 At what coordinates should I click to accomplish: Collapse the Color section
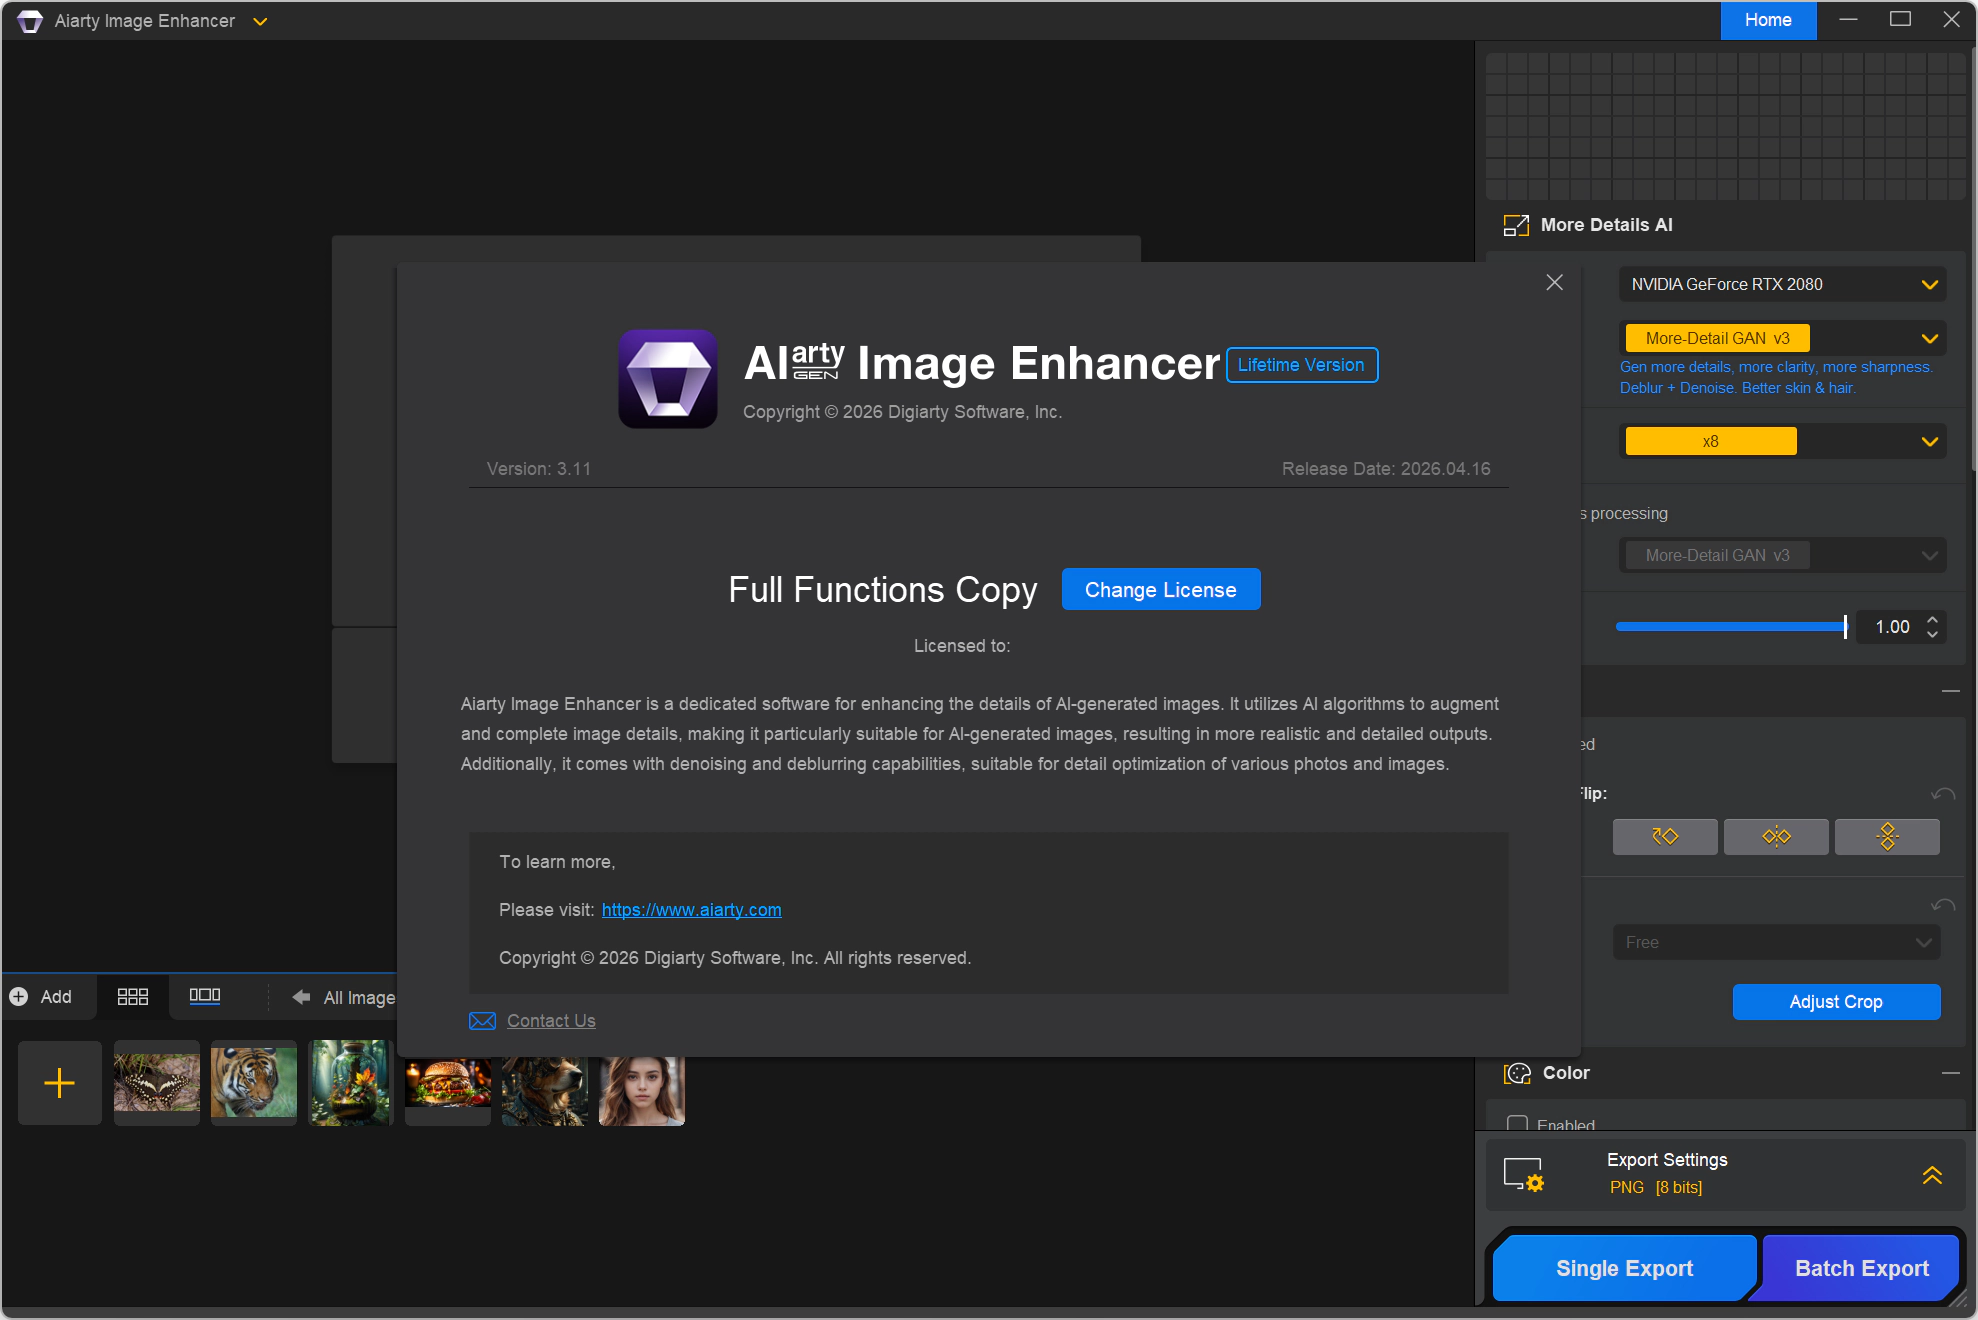point(1950,1073)
